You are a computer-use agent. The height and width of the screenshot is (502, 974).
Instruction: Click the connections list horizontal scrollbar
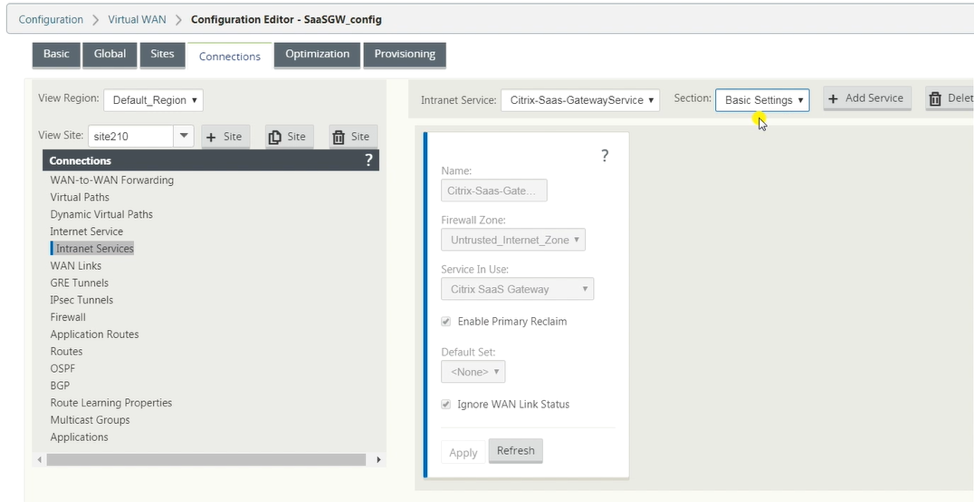[206, 460]
